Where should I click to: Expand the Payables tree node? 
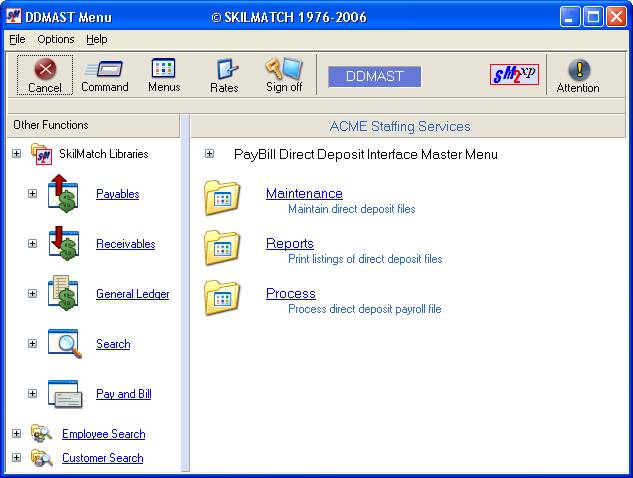[32, 193]
